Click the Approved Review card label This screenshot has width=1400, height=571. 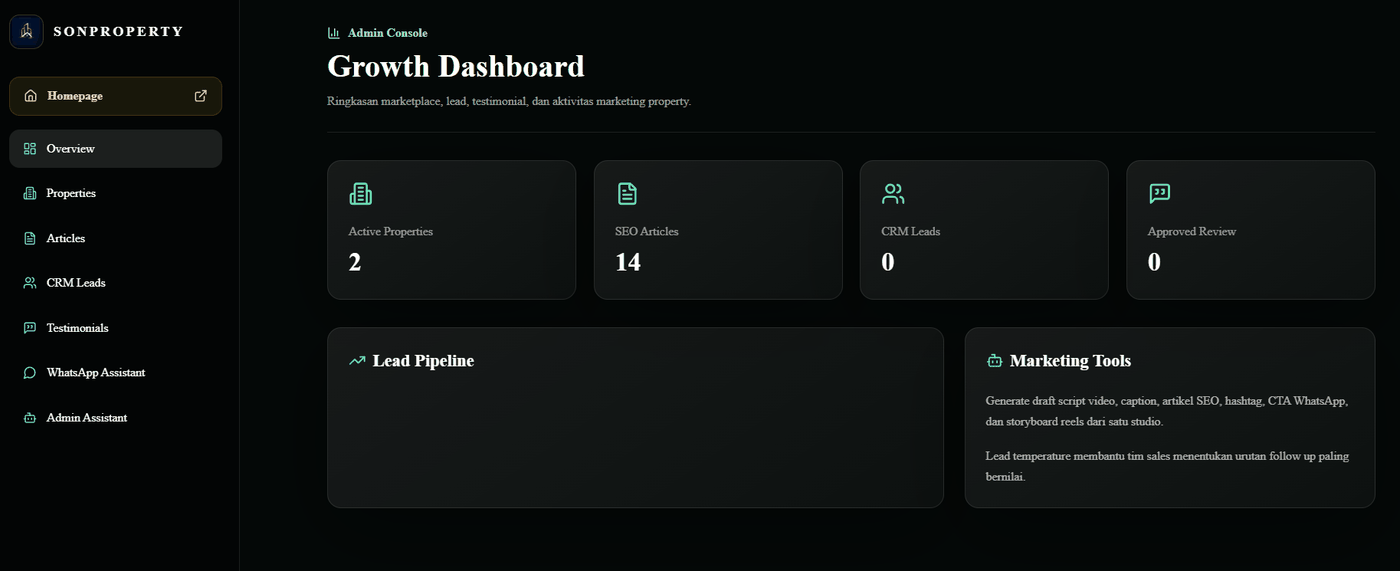[x=1192, y=231]
